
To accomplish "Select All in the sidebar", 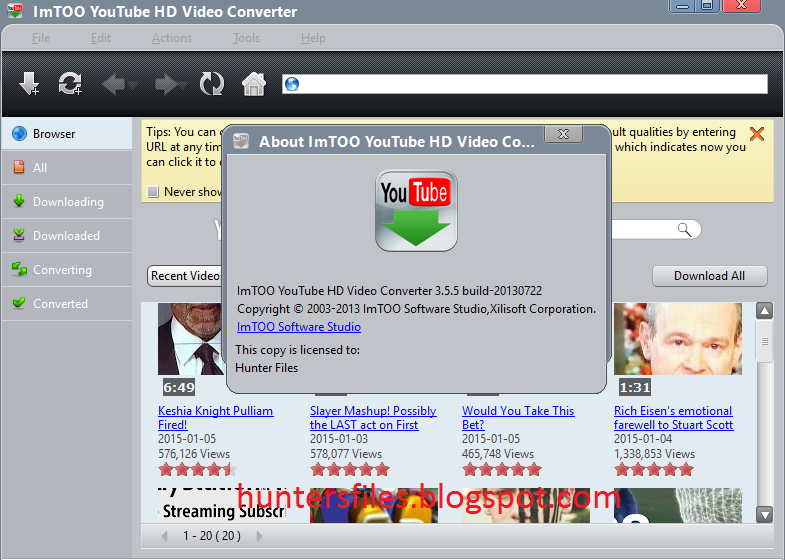I will coord(67,168).
